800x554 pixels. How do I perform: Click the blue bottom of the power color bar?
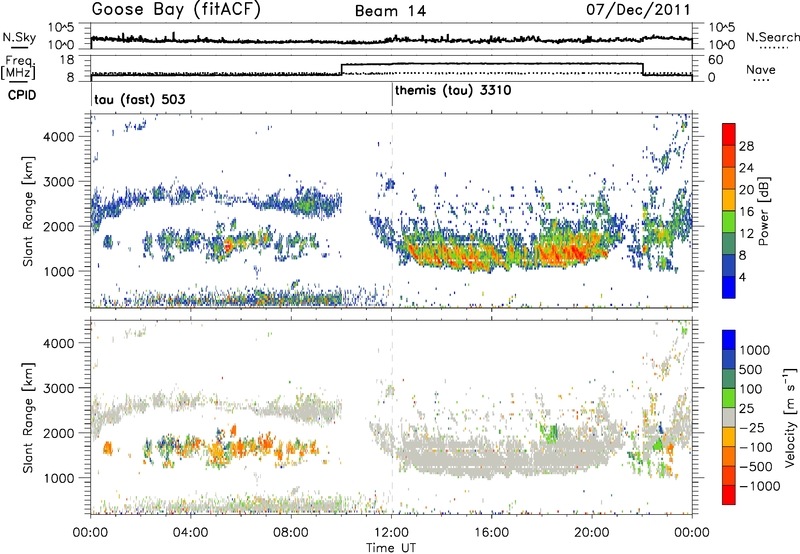tap(729, 287)
